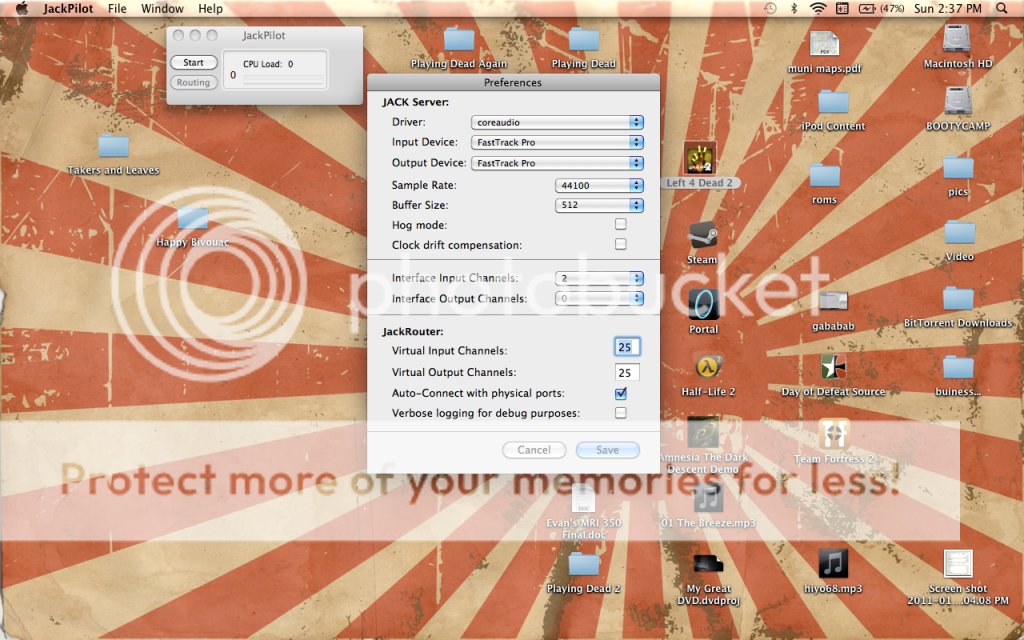Expand the Sample Rate dropdown
The width and height of the screenshot is (1024, 640).
[x=599, y=186]
